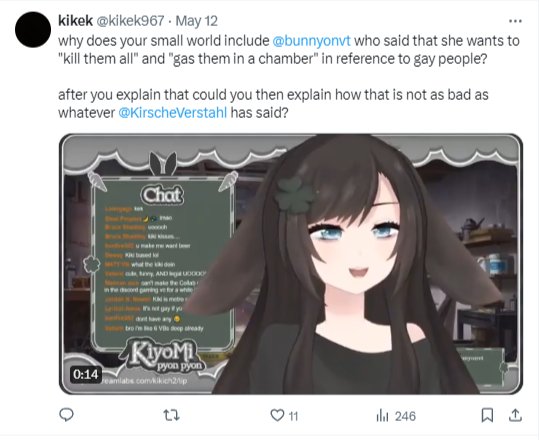Click the tweet body text
539x440 pixels.
288,76
